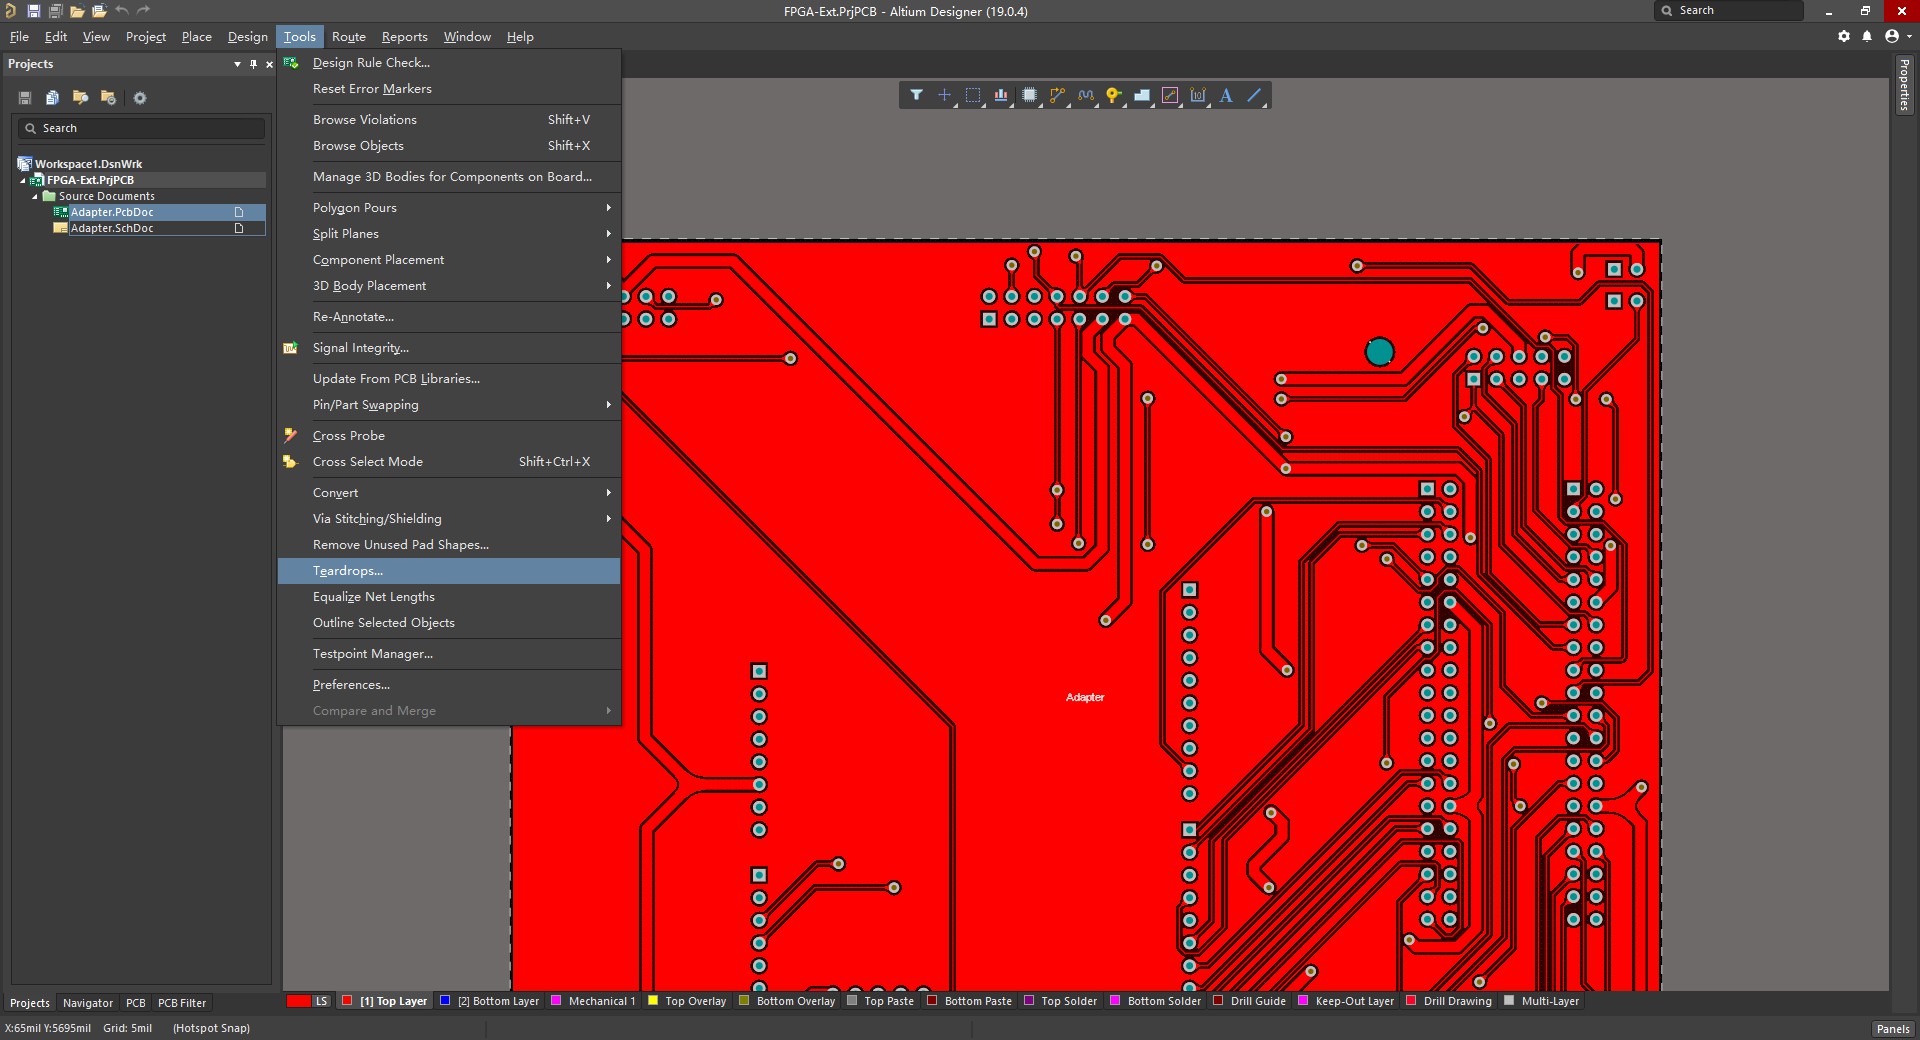Select the Place String text tool
The width and height of the screenshot is (1920, 1040).
pos(1226,95)
